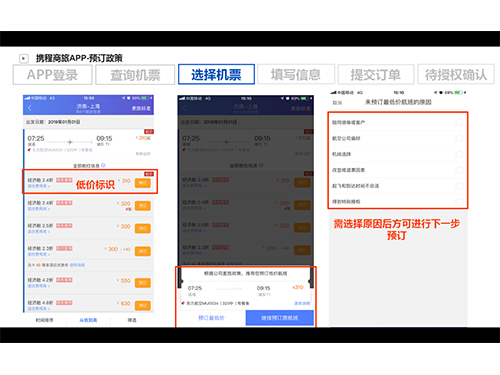Tap orange book button for the 550 fare

pyautogui.click(x=143, y=283)
